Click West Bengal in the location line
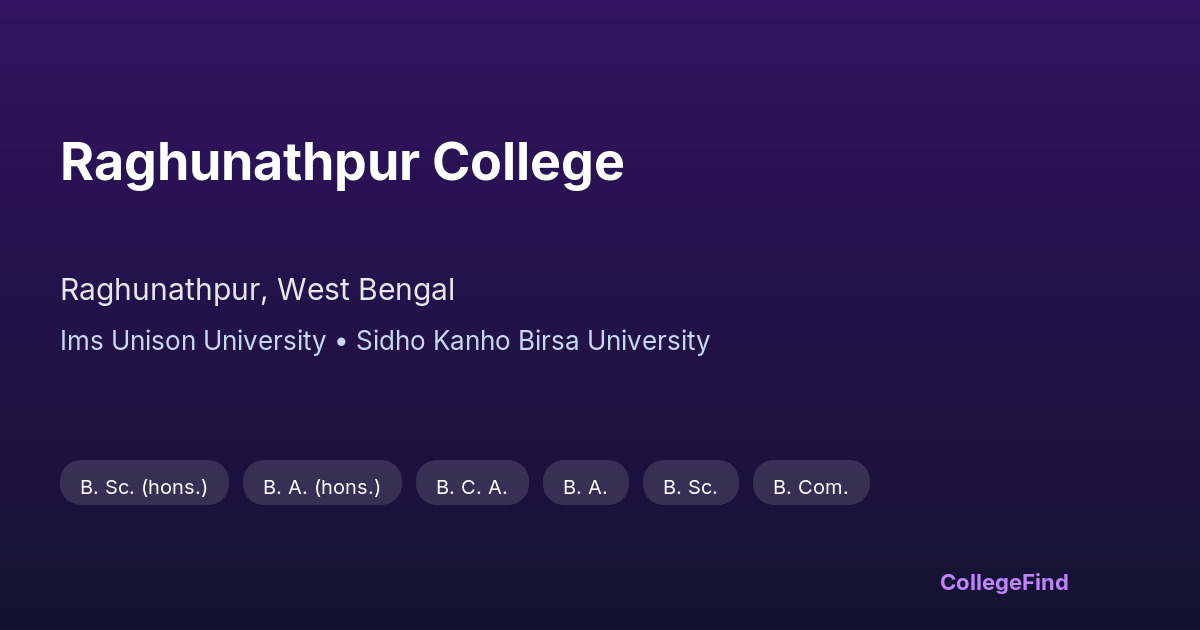Viewport: 1200px width, 630px height. pyautogui.click(x=366, y=290)
